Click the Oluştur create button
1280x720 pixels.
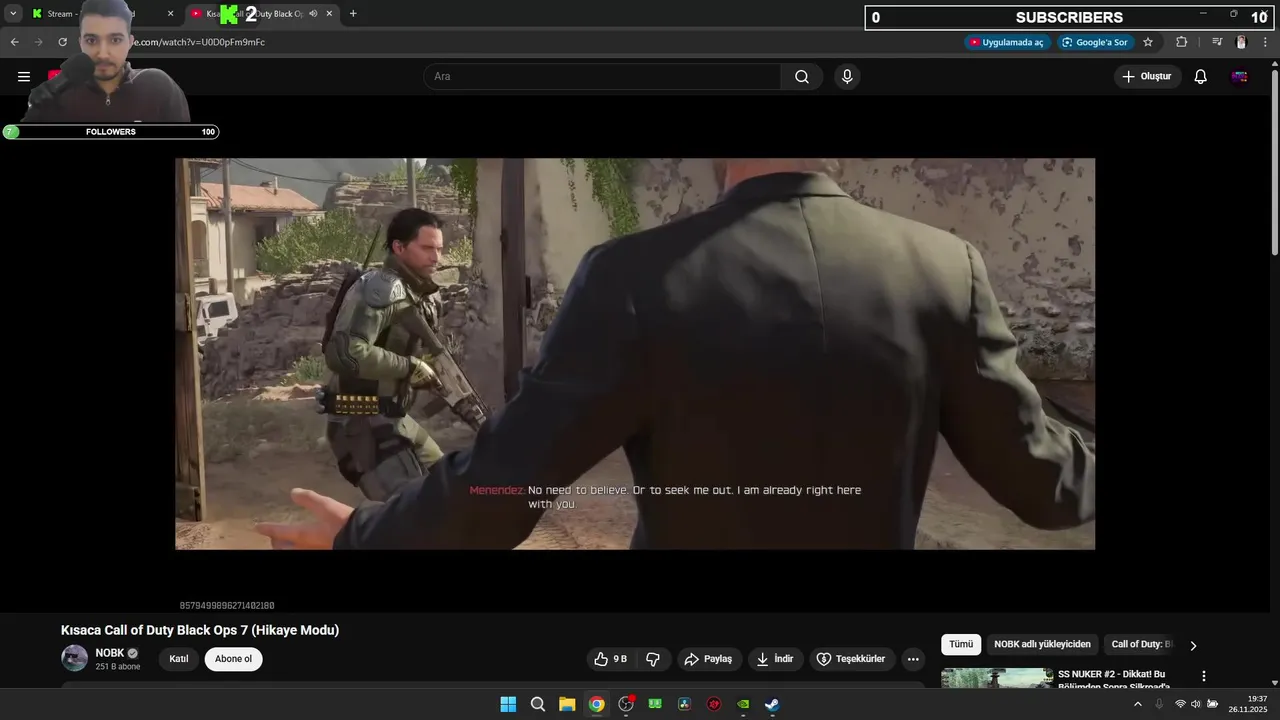click(x=1147, y=77)
